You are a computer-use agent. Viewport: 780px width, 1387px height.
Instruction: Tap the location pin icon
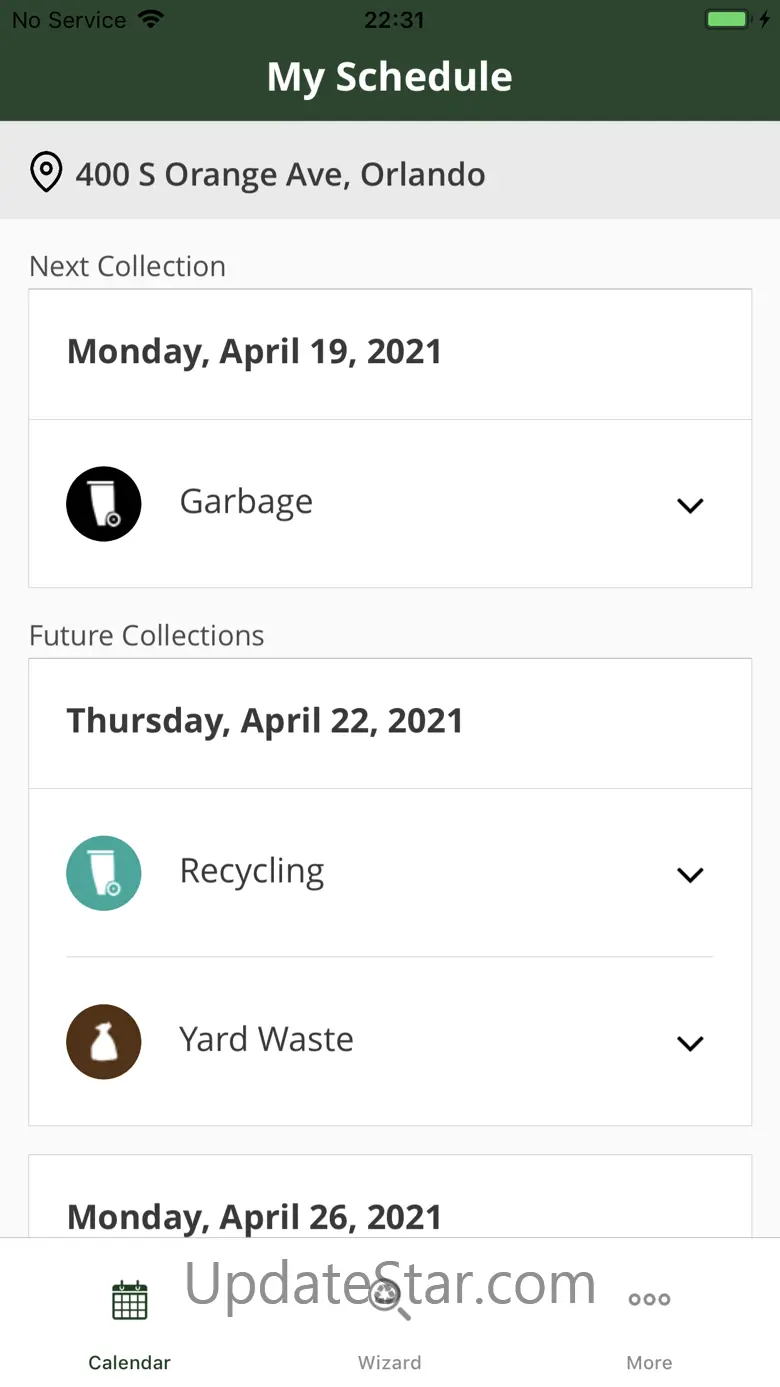(46, 173)
